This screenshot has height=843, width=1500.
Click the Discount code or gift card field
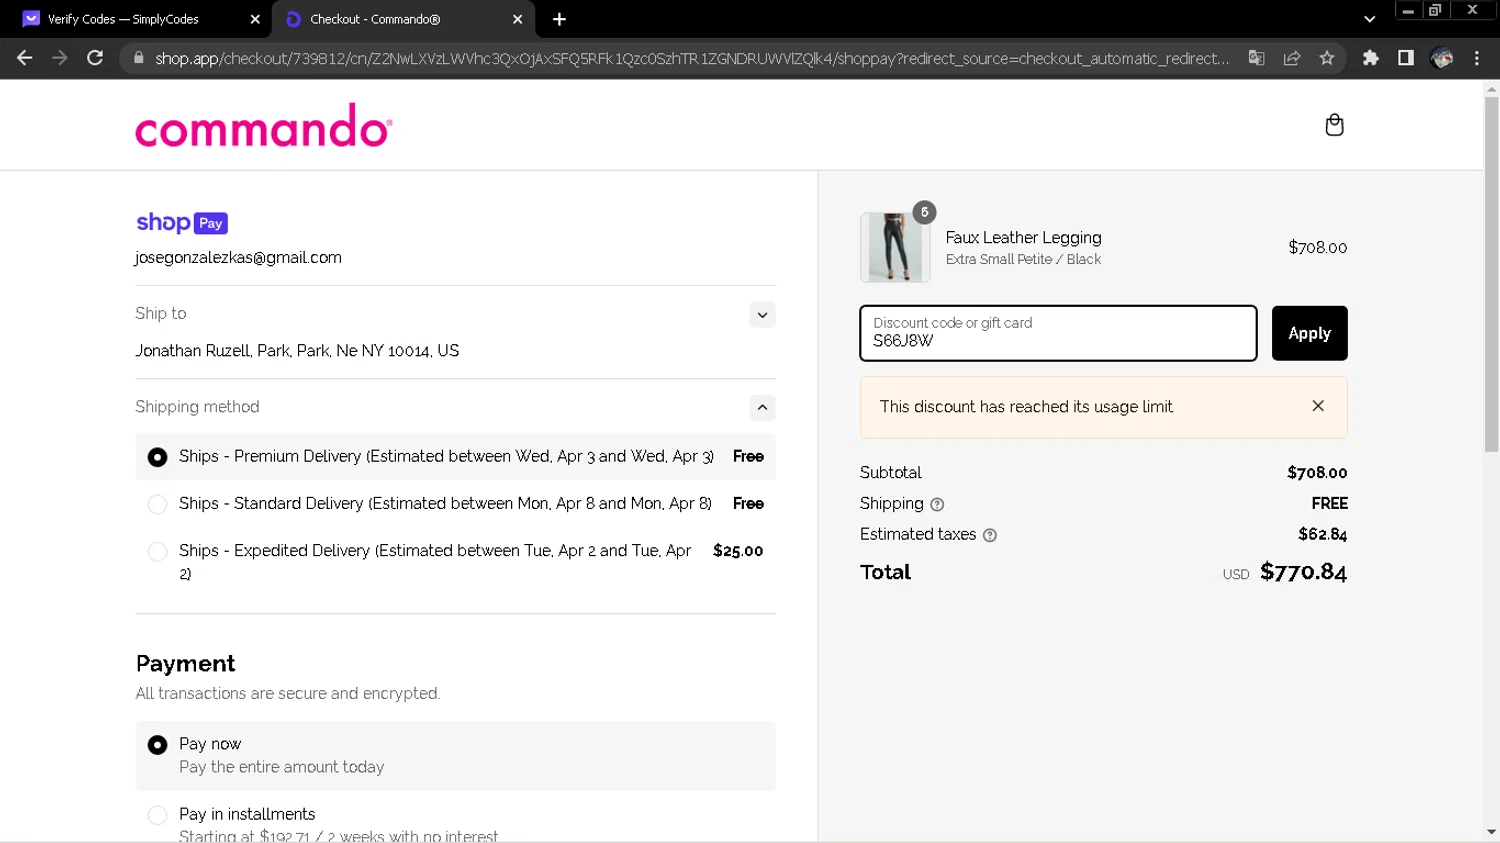(1058, 333)
